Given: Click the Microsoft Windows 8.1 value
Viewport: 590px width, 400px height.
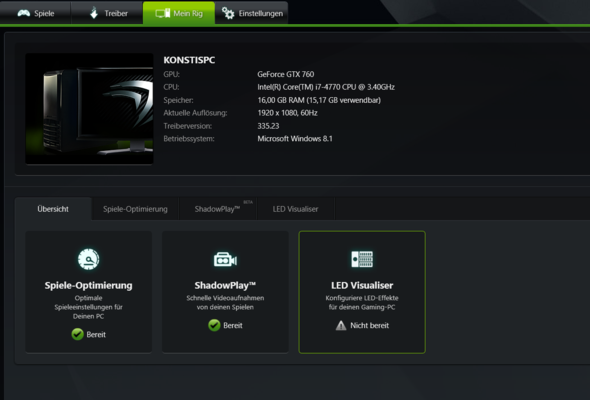Looking at the screenshot, I should pos(295,138).
